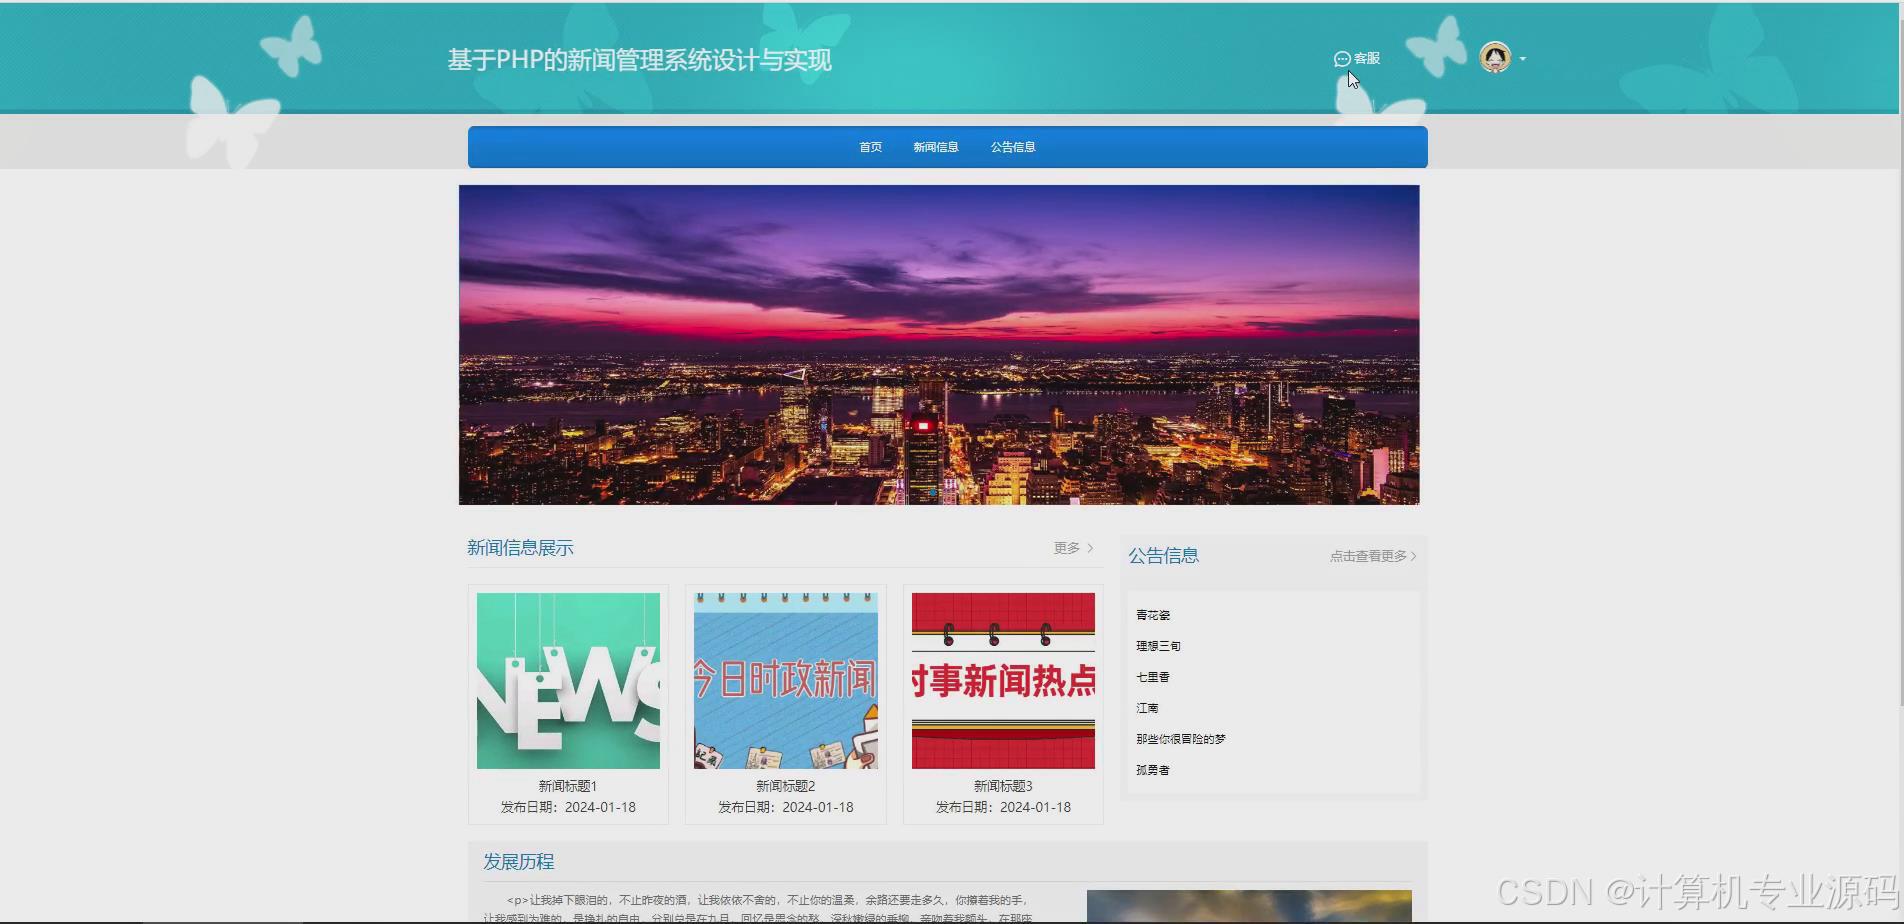
Task: Open the 江南 announcement
Action: click(1146, 707)
